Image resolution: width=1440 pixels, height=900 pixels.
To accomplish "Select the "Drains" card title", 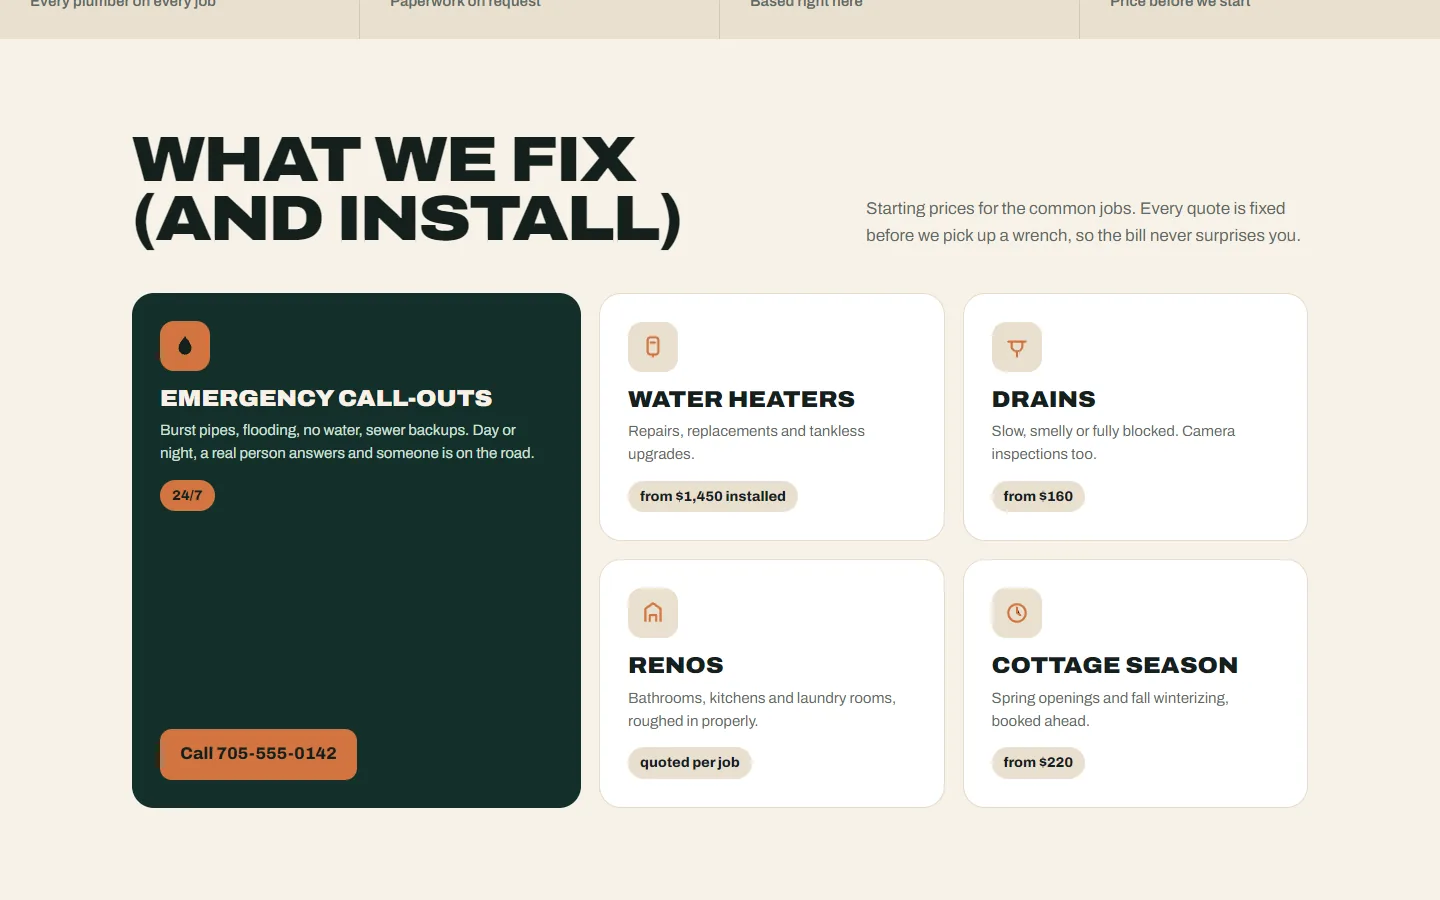I will click(1043, 399).
